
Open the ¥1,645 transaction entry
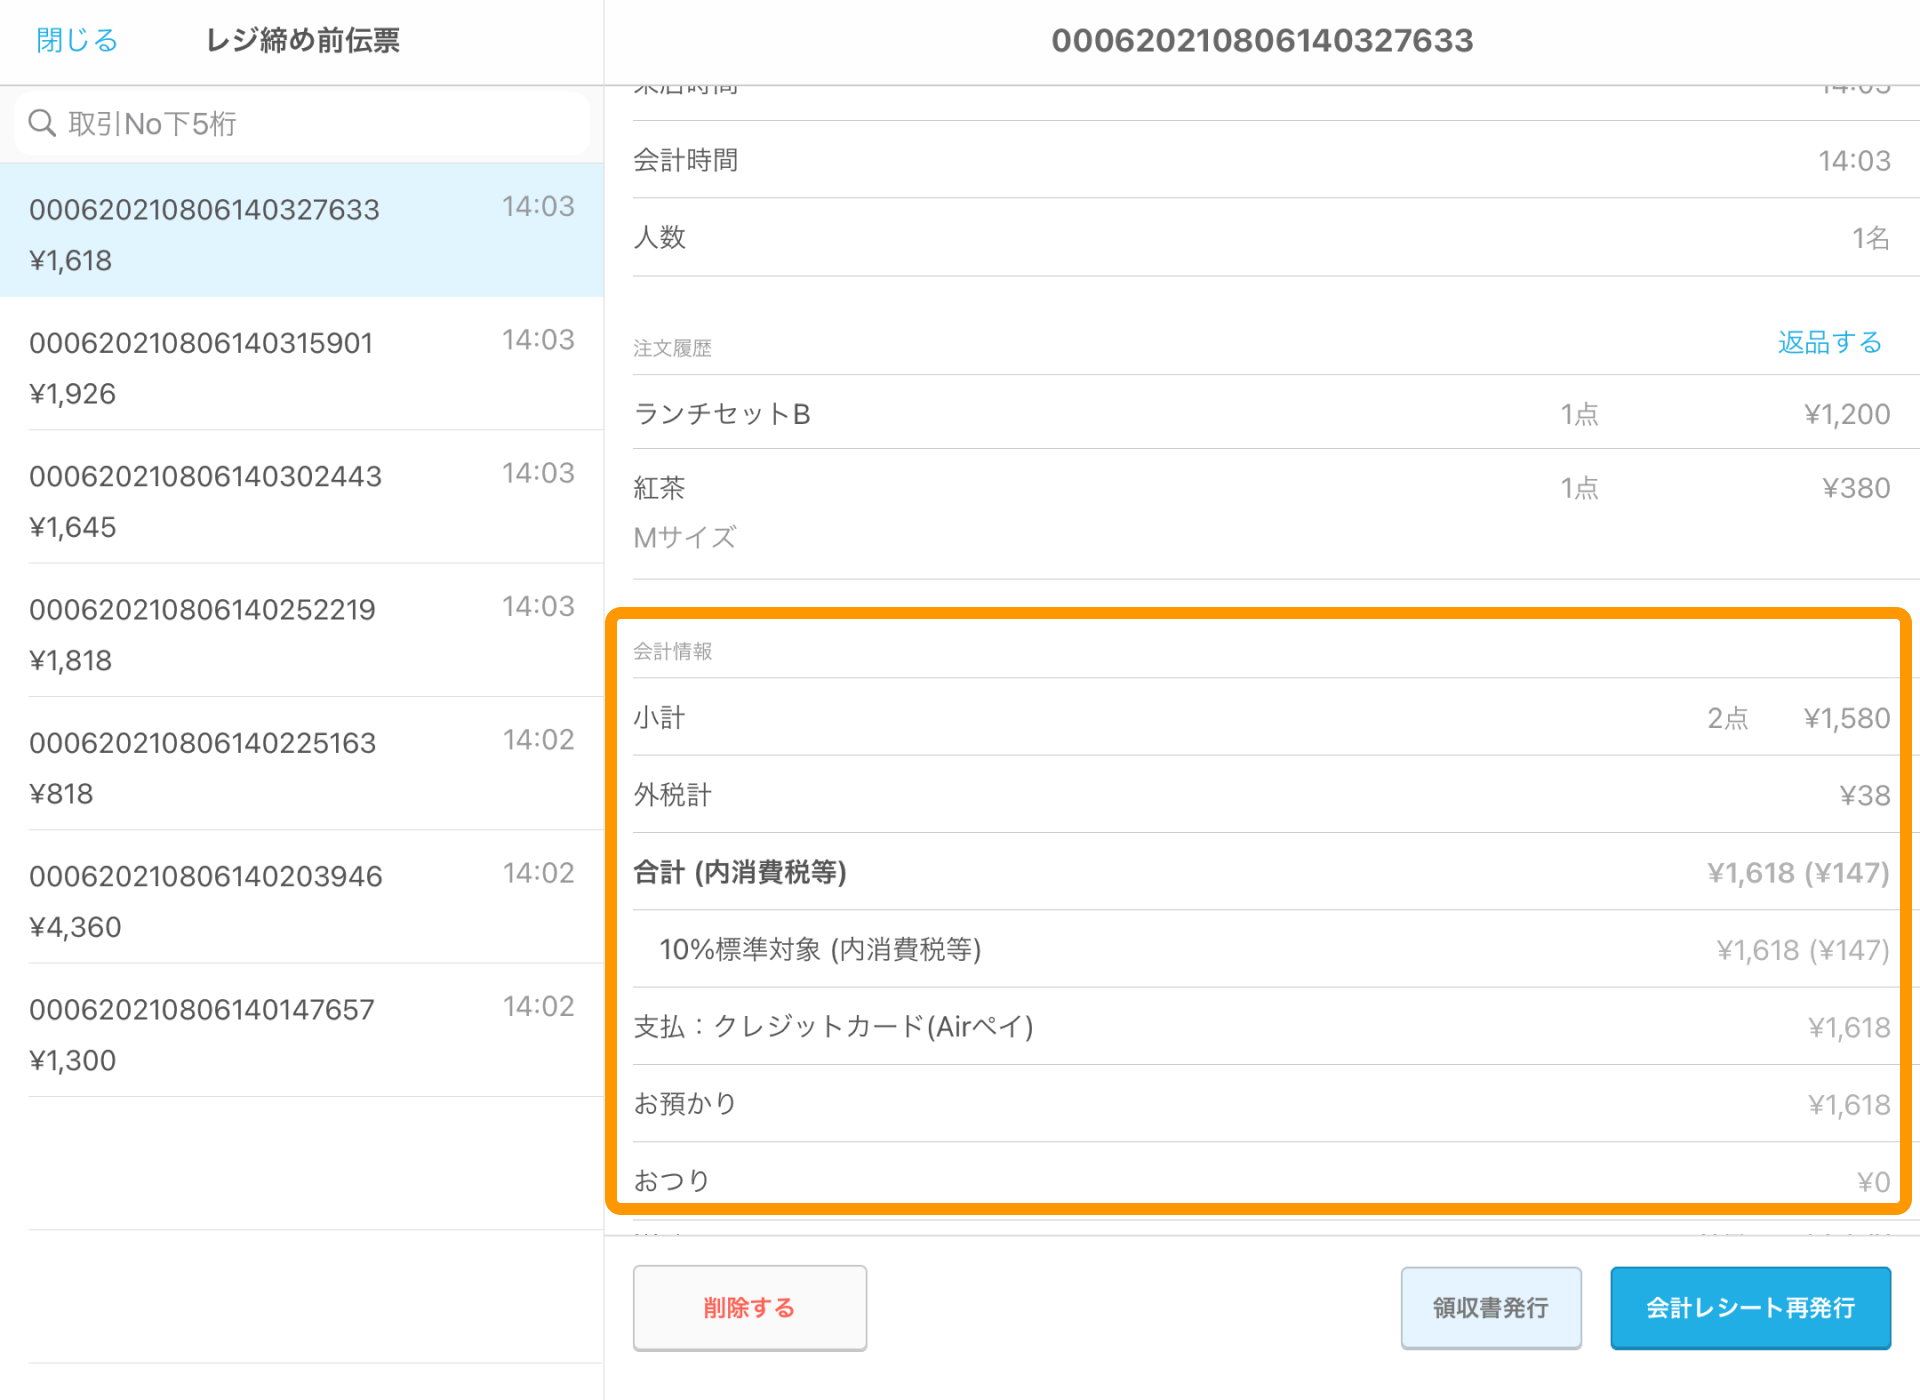point(300,500)
